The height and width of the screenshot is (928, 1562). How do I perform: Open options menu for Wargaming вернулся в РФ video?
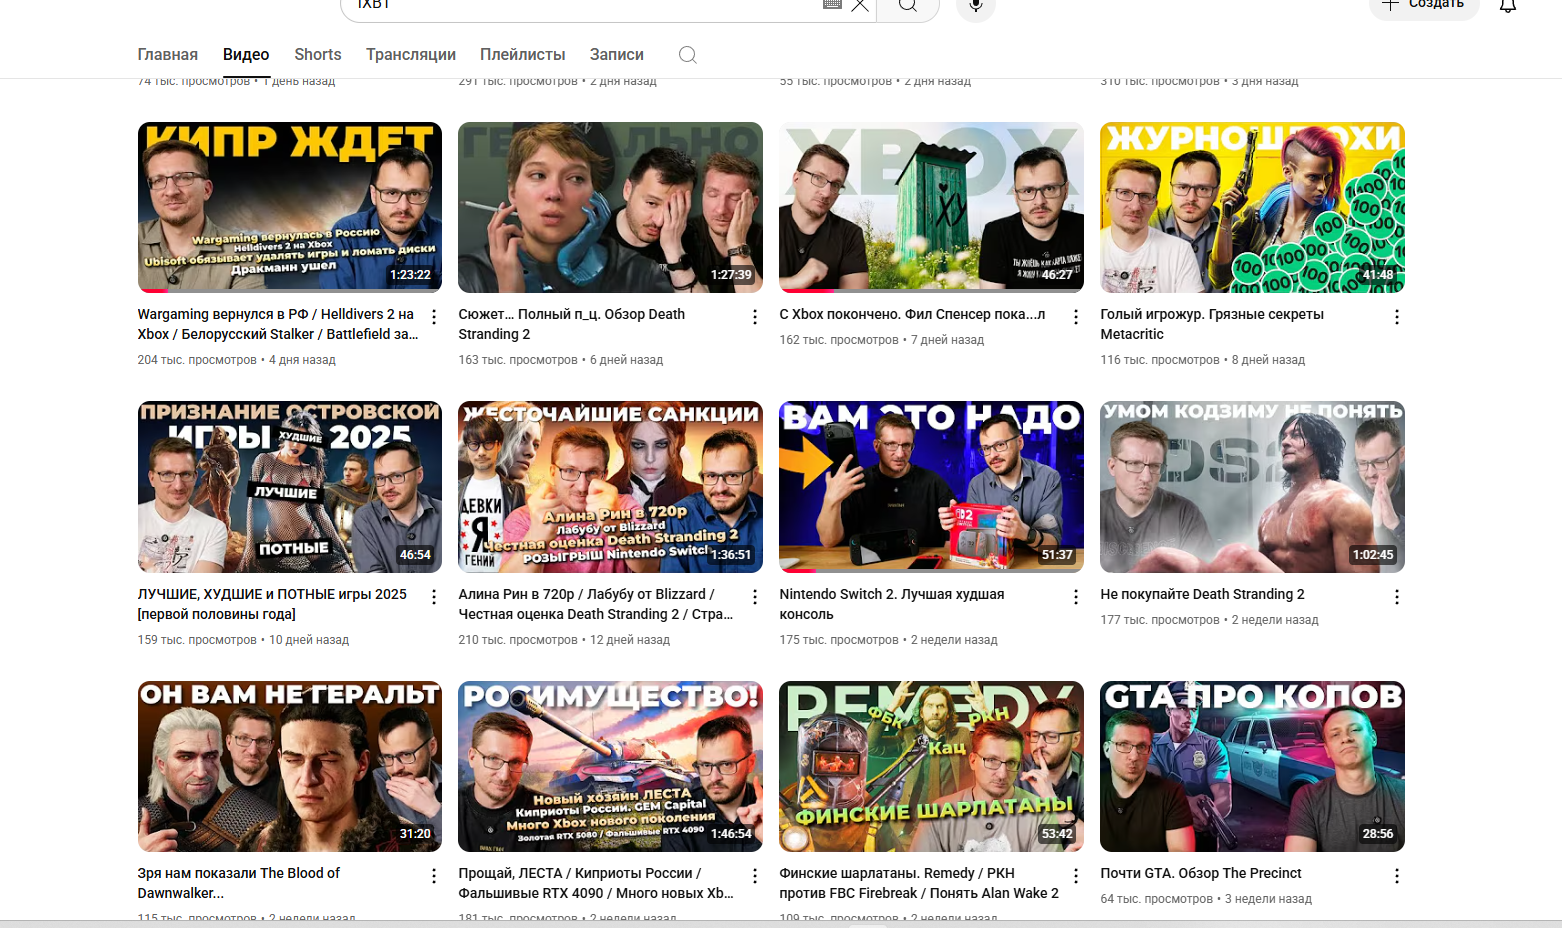click(x=434, y=317)
